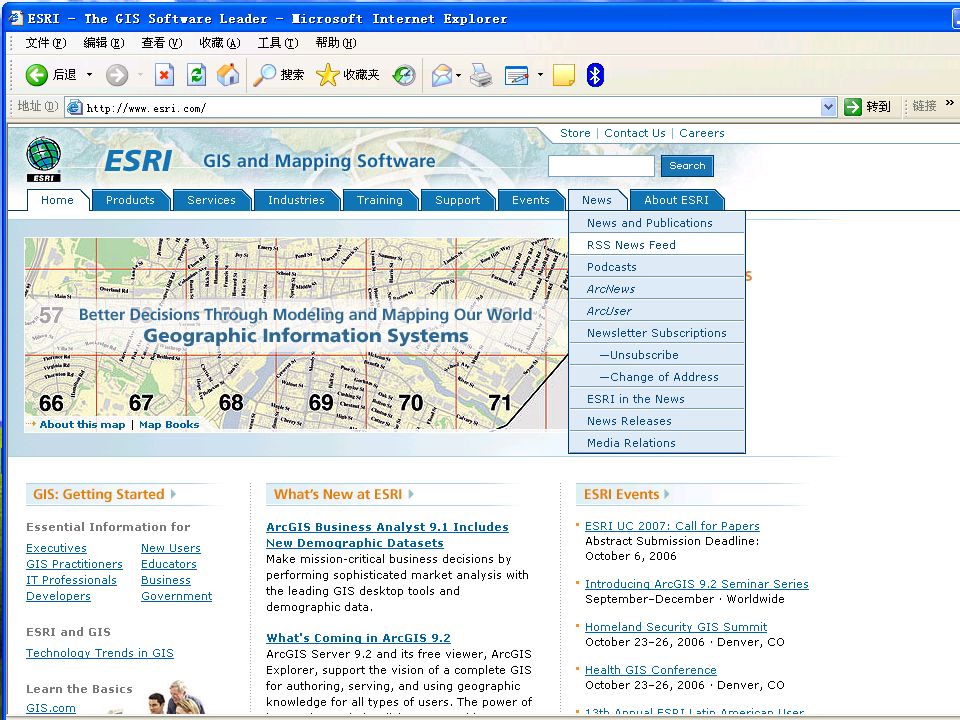Click the page icon in address bar
Viewport: 960px width, 720px height.
75,107
